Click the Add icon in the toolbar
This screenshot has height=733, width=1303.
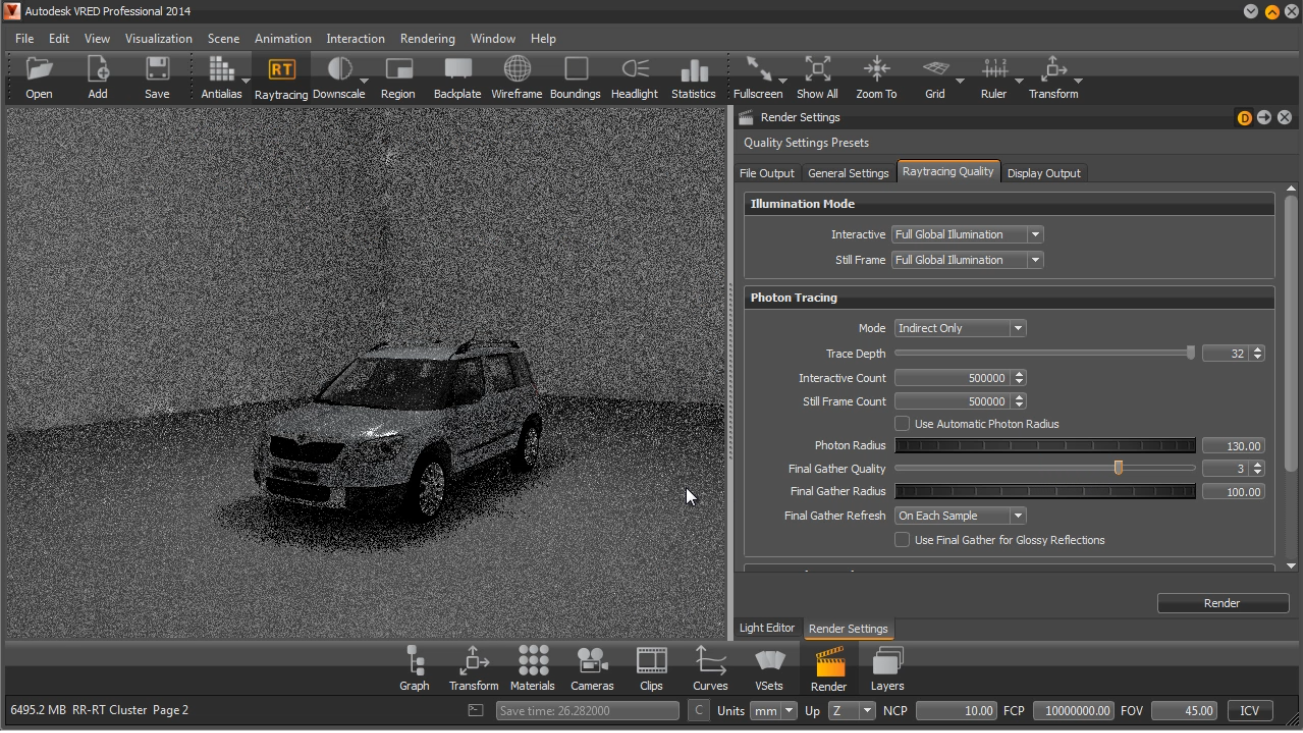pos(97,77)
